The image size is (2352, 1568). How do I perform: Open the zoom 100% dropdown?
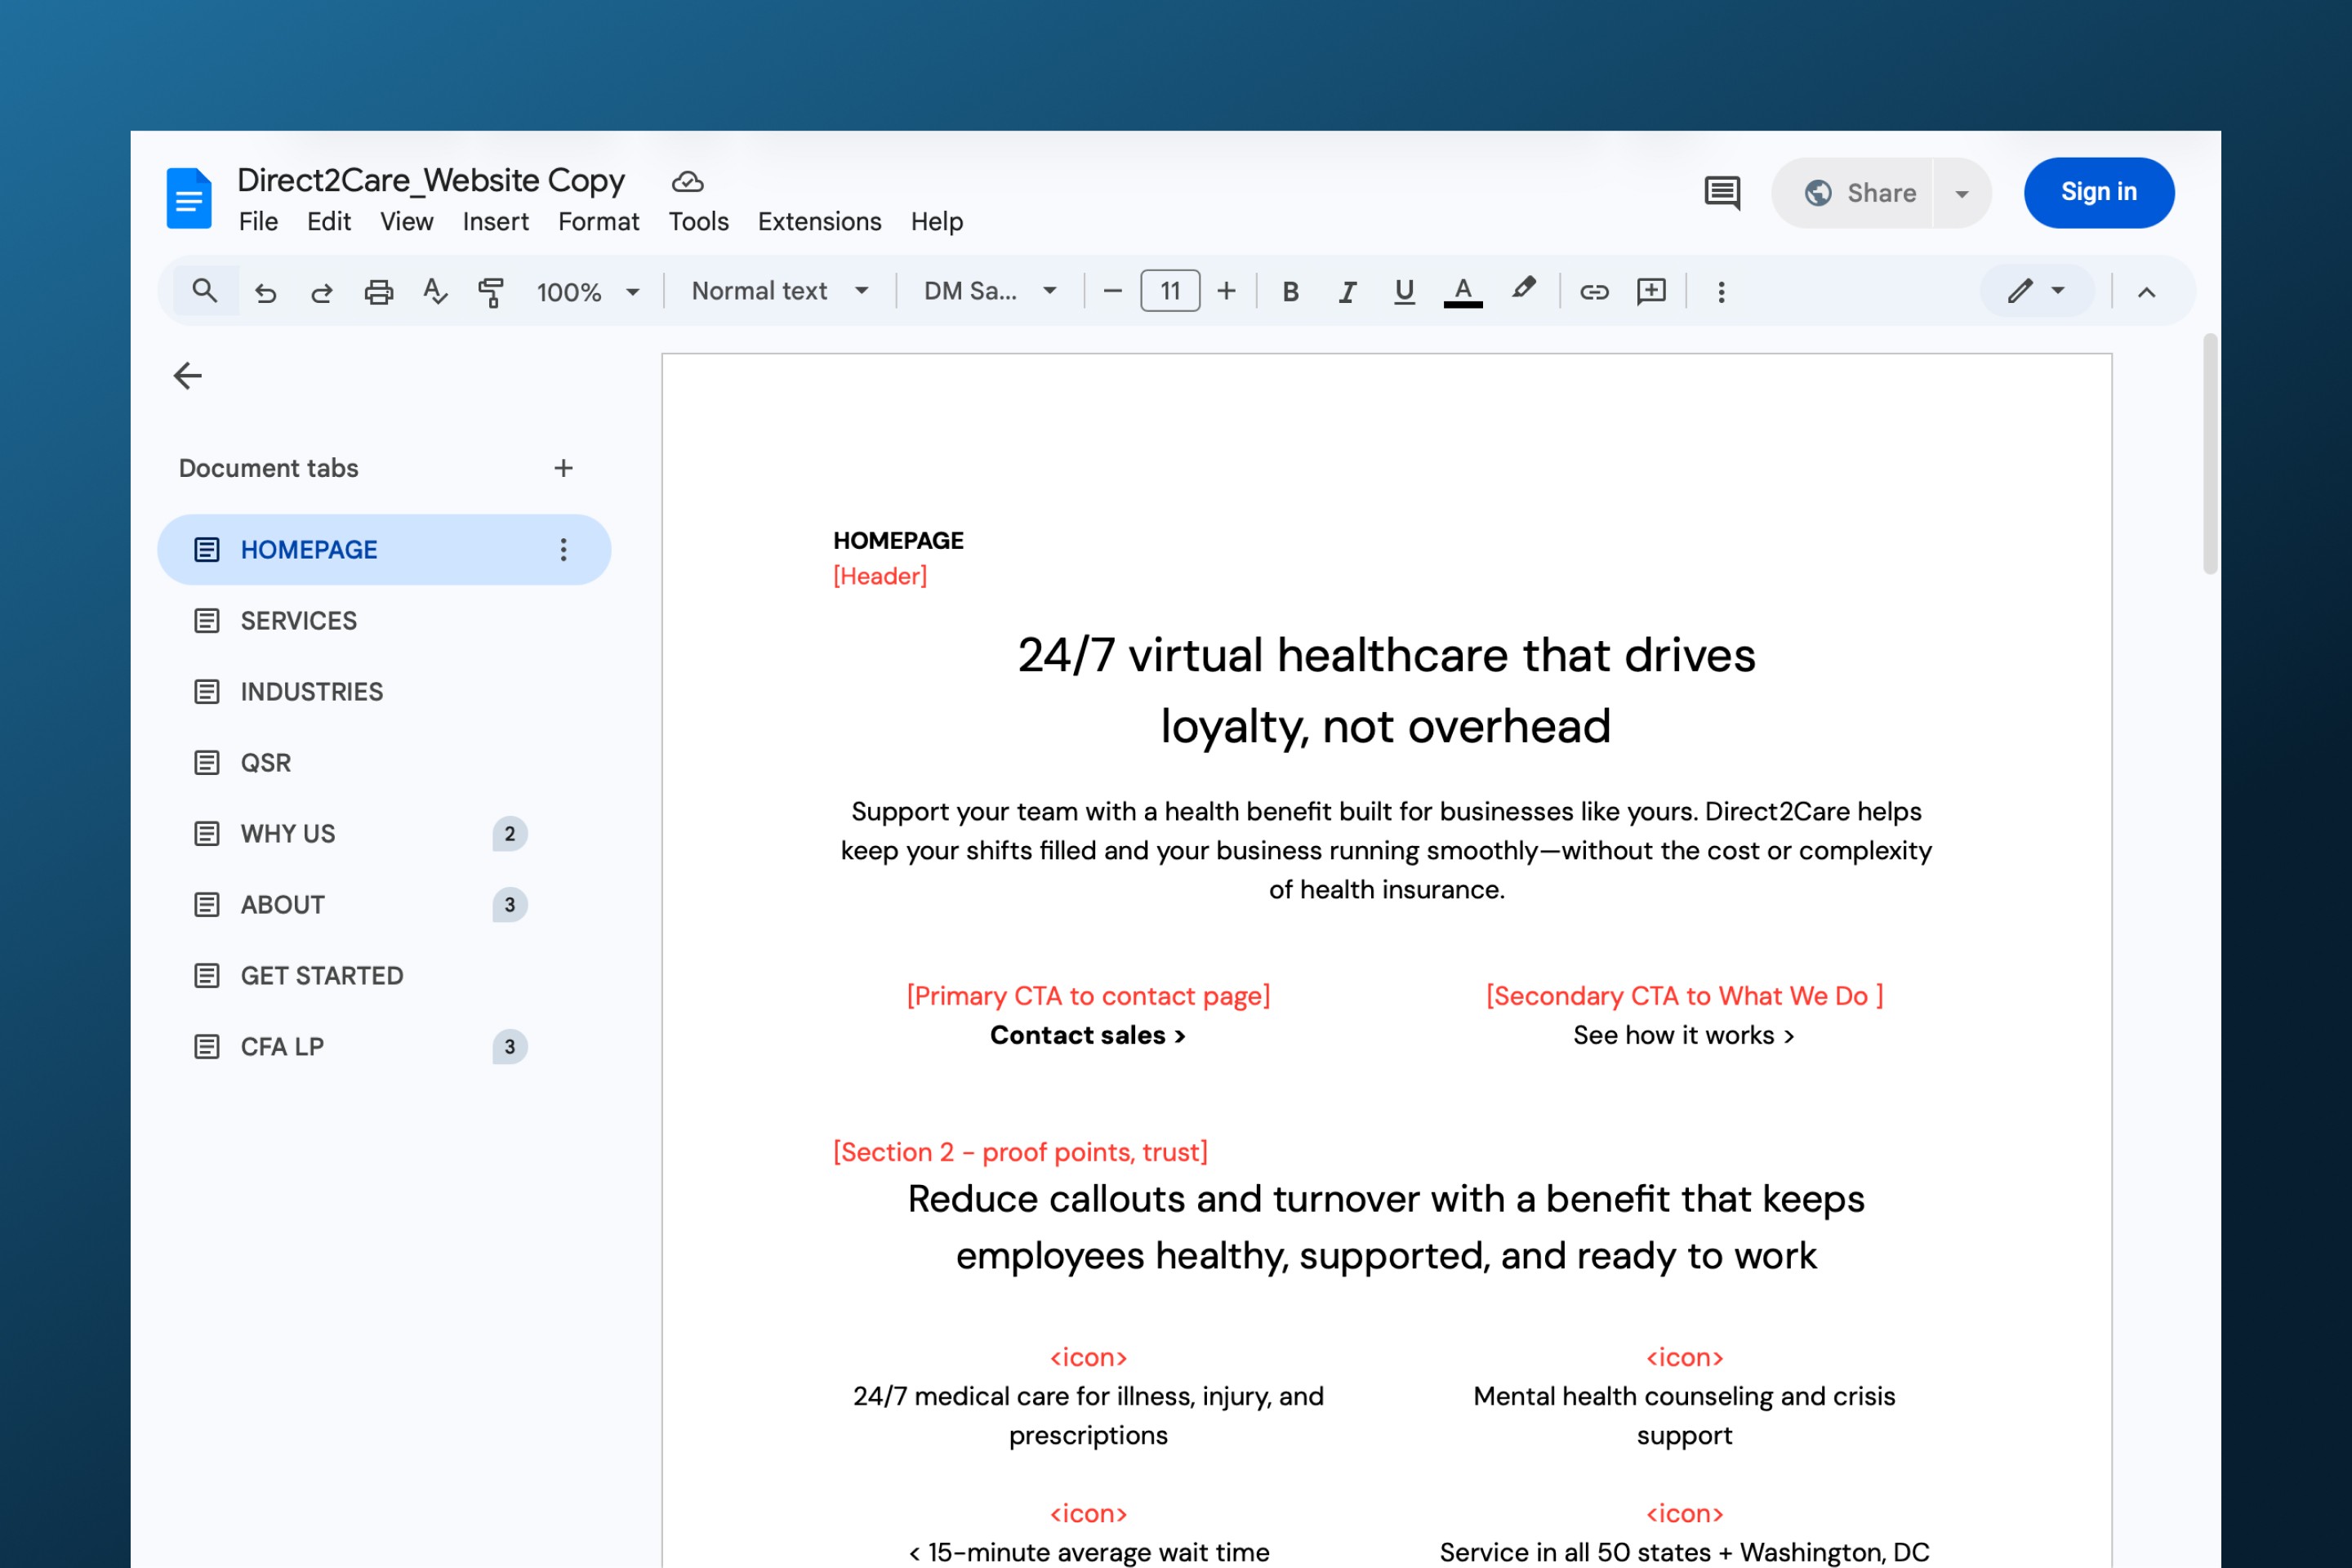(588, 292)
